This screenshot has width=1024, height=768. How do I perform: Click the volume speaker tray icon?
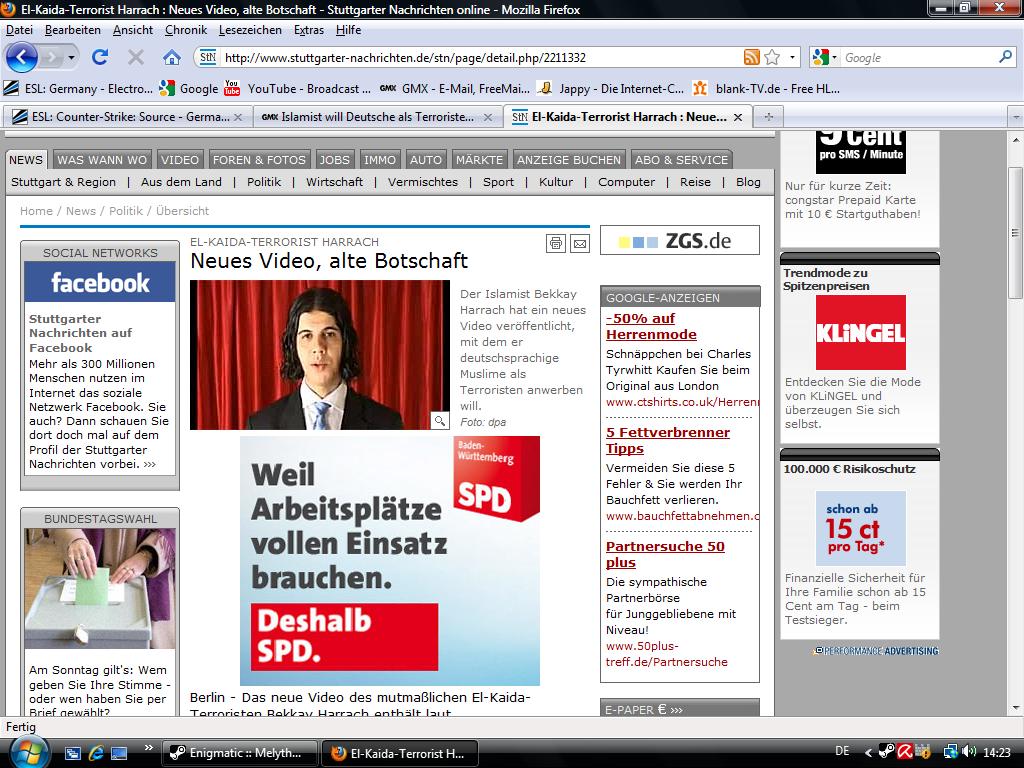(969, 752)
